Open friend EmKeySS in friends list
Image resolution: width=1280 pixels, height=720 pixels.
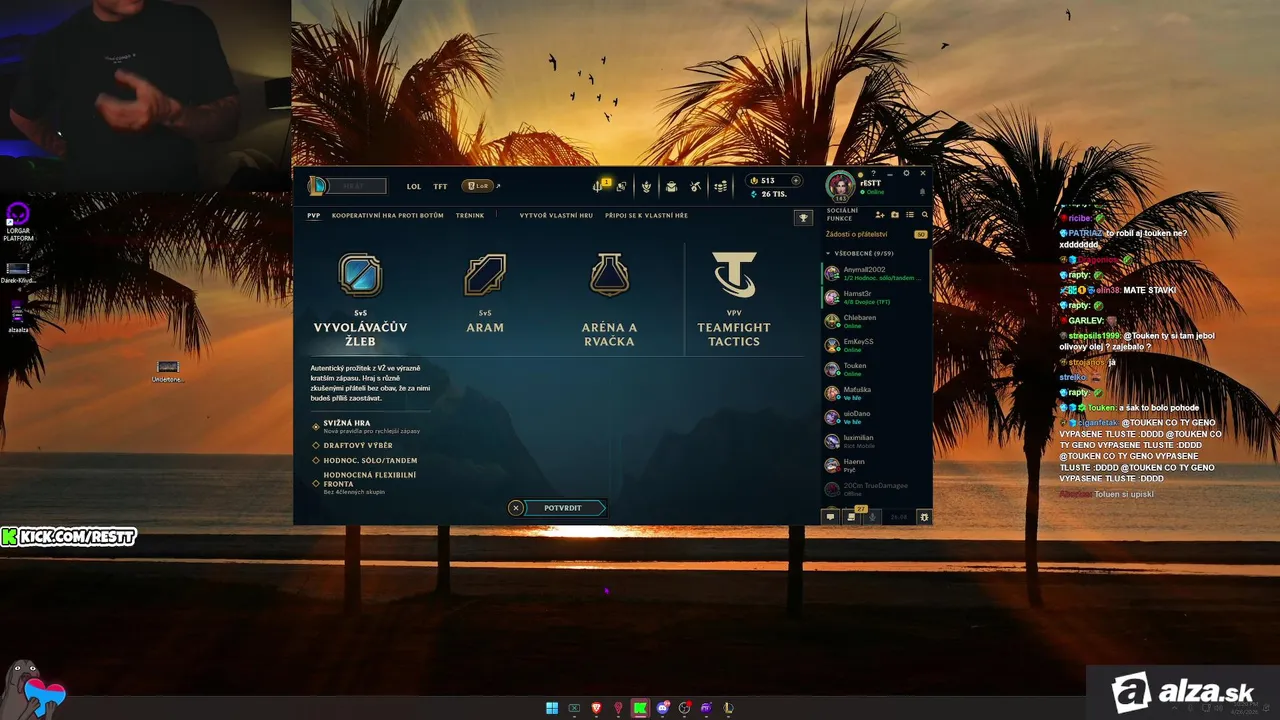876,345
